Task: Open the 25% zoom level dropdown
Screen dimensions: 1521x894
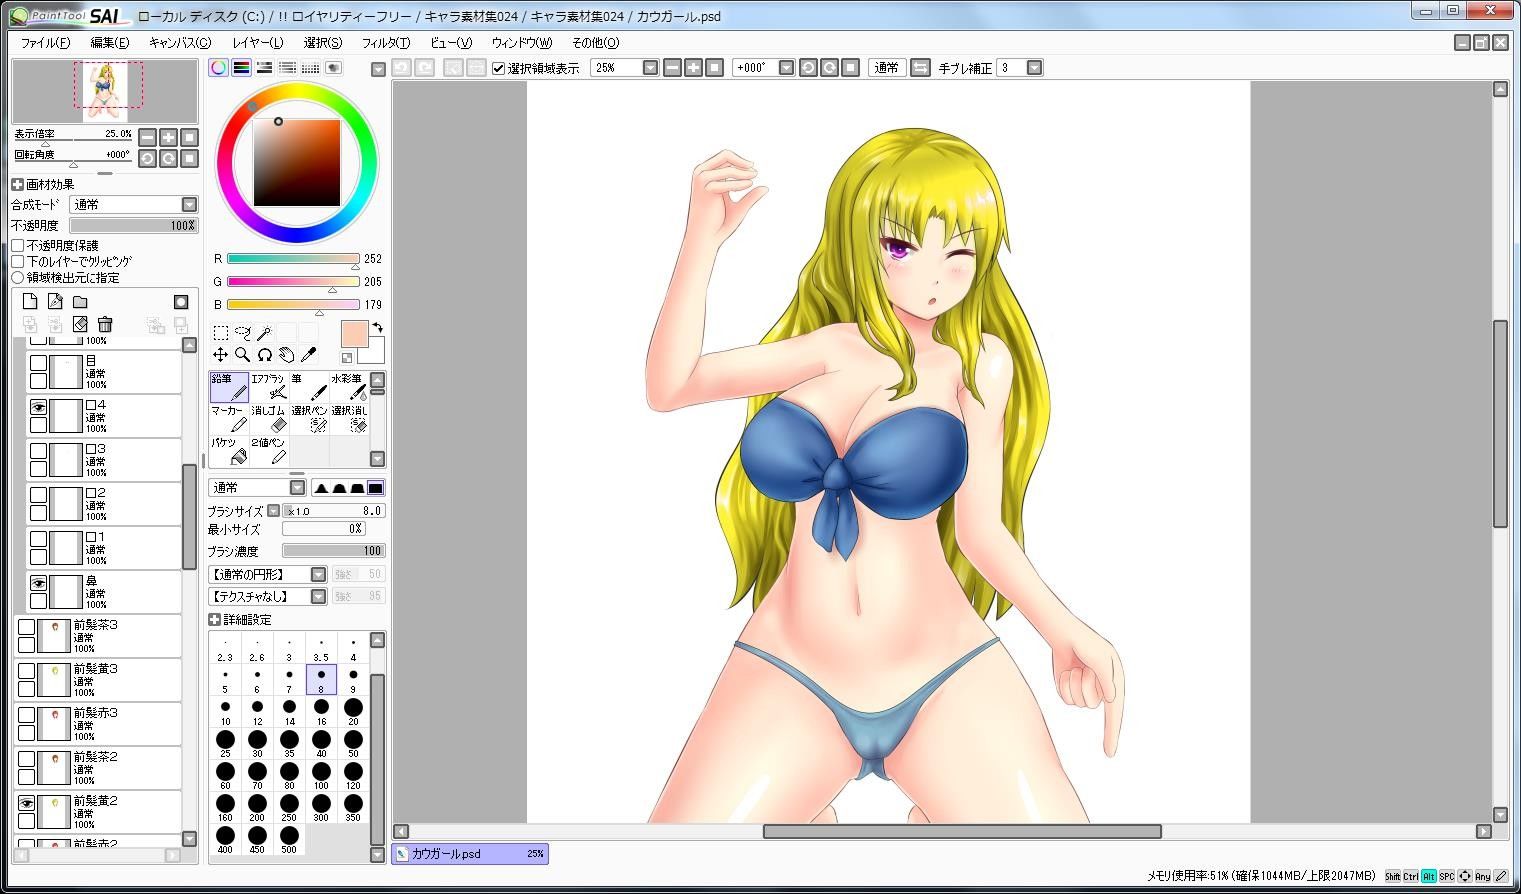Action: coord(650,68)
